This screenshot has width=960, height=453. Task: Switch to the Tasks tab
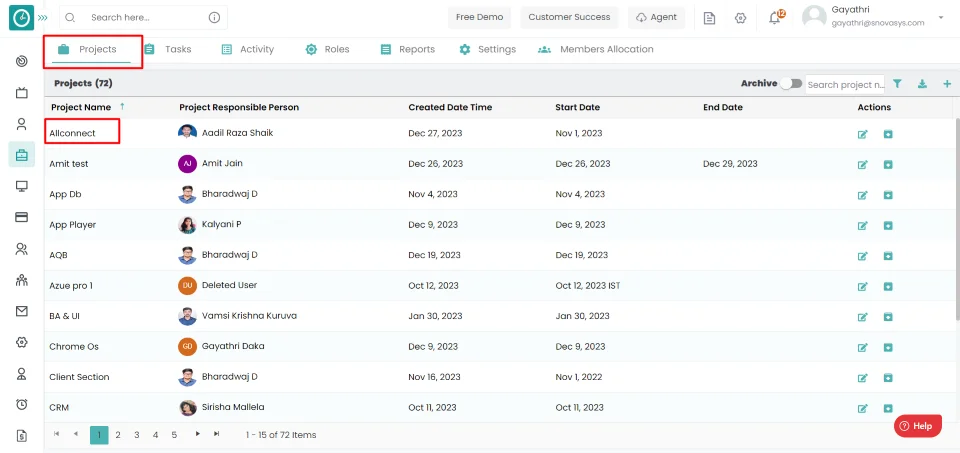pos(167,50)
